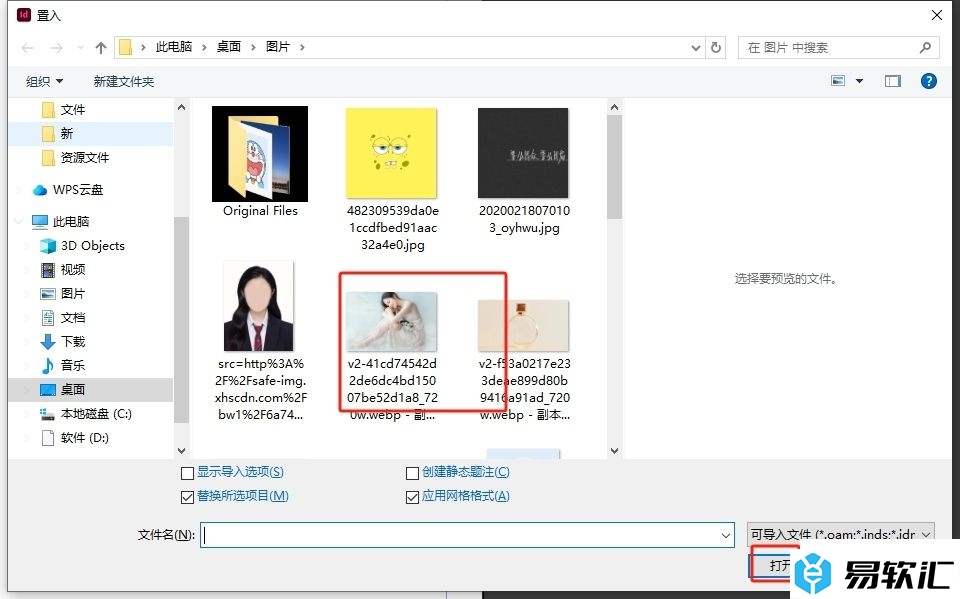Click the search magnifier icon

(x=925, y=47)
